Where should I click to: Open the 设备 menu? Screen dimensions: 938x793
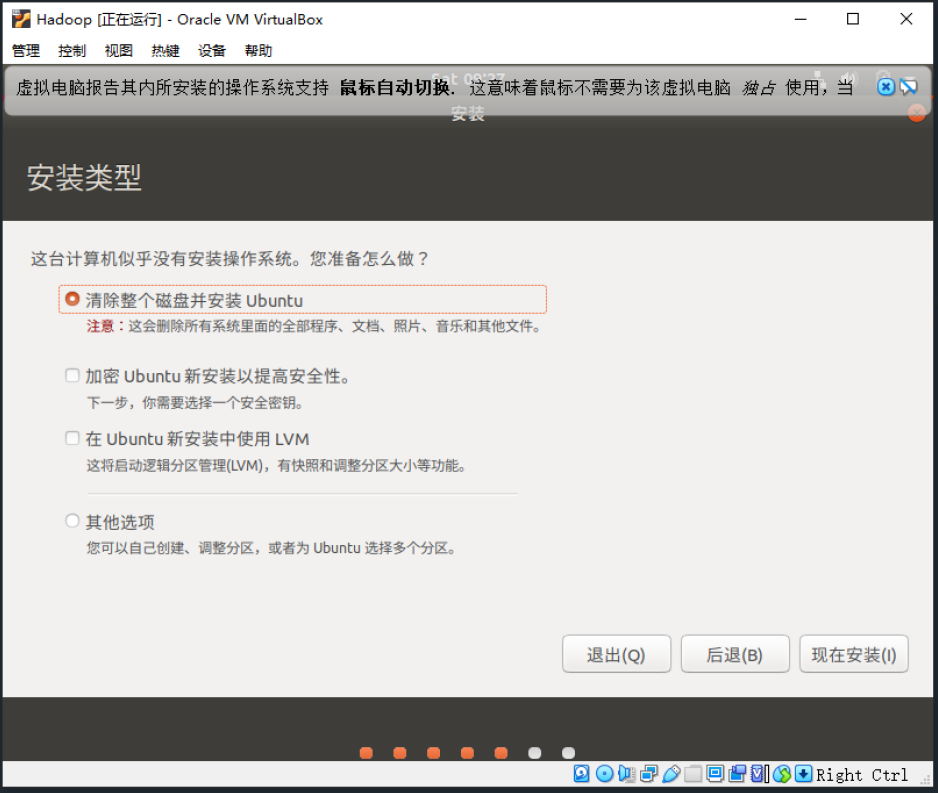click(212, 51)
